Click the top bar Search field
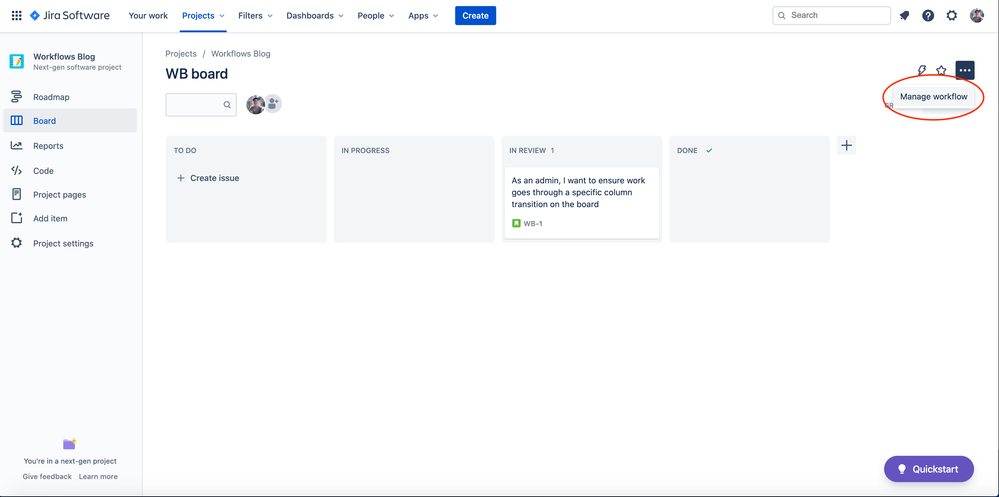 tap(831, 15)
